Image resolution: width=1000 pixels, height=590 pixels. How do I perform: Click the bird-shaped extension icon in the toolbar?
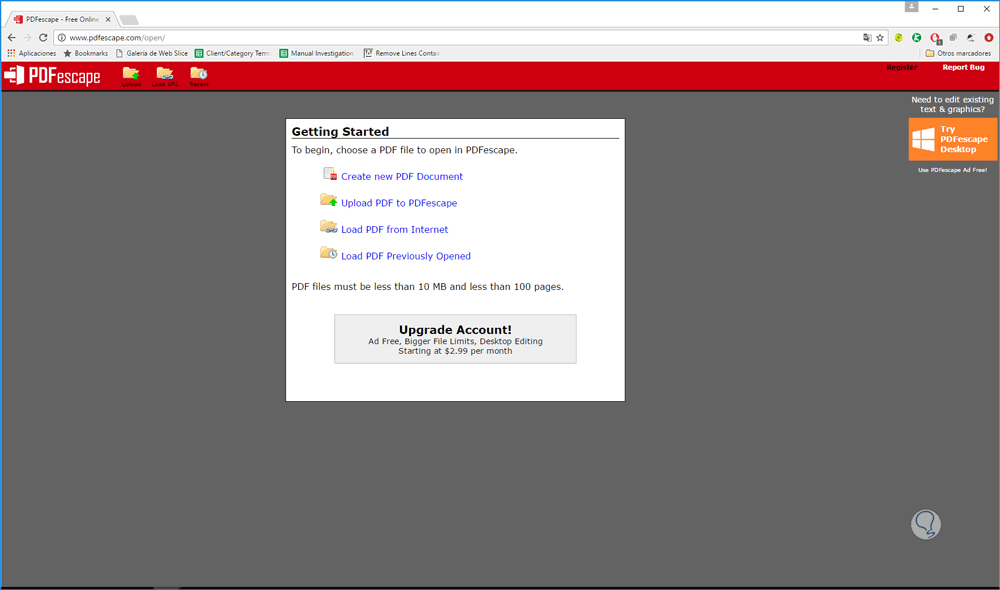tap(971, 38)
